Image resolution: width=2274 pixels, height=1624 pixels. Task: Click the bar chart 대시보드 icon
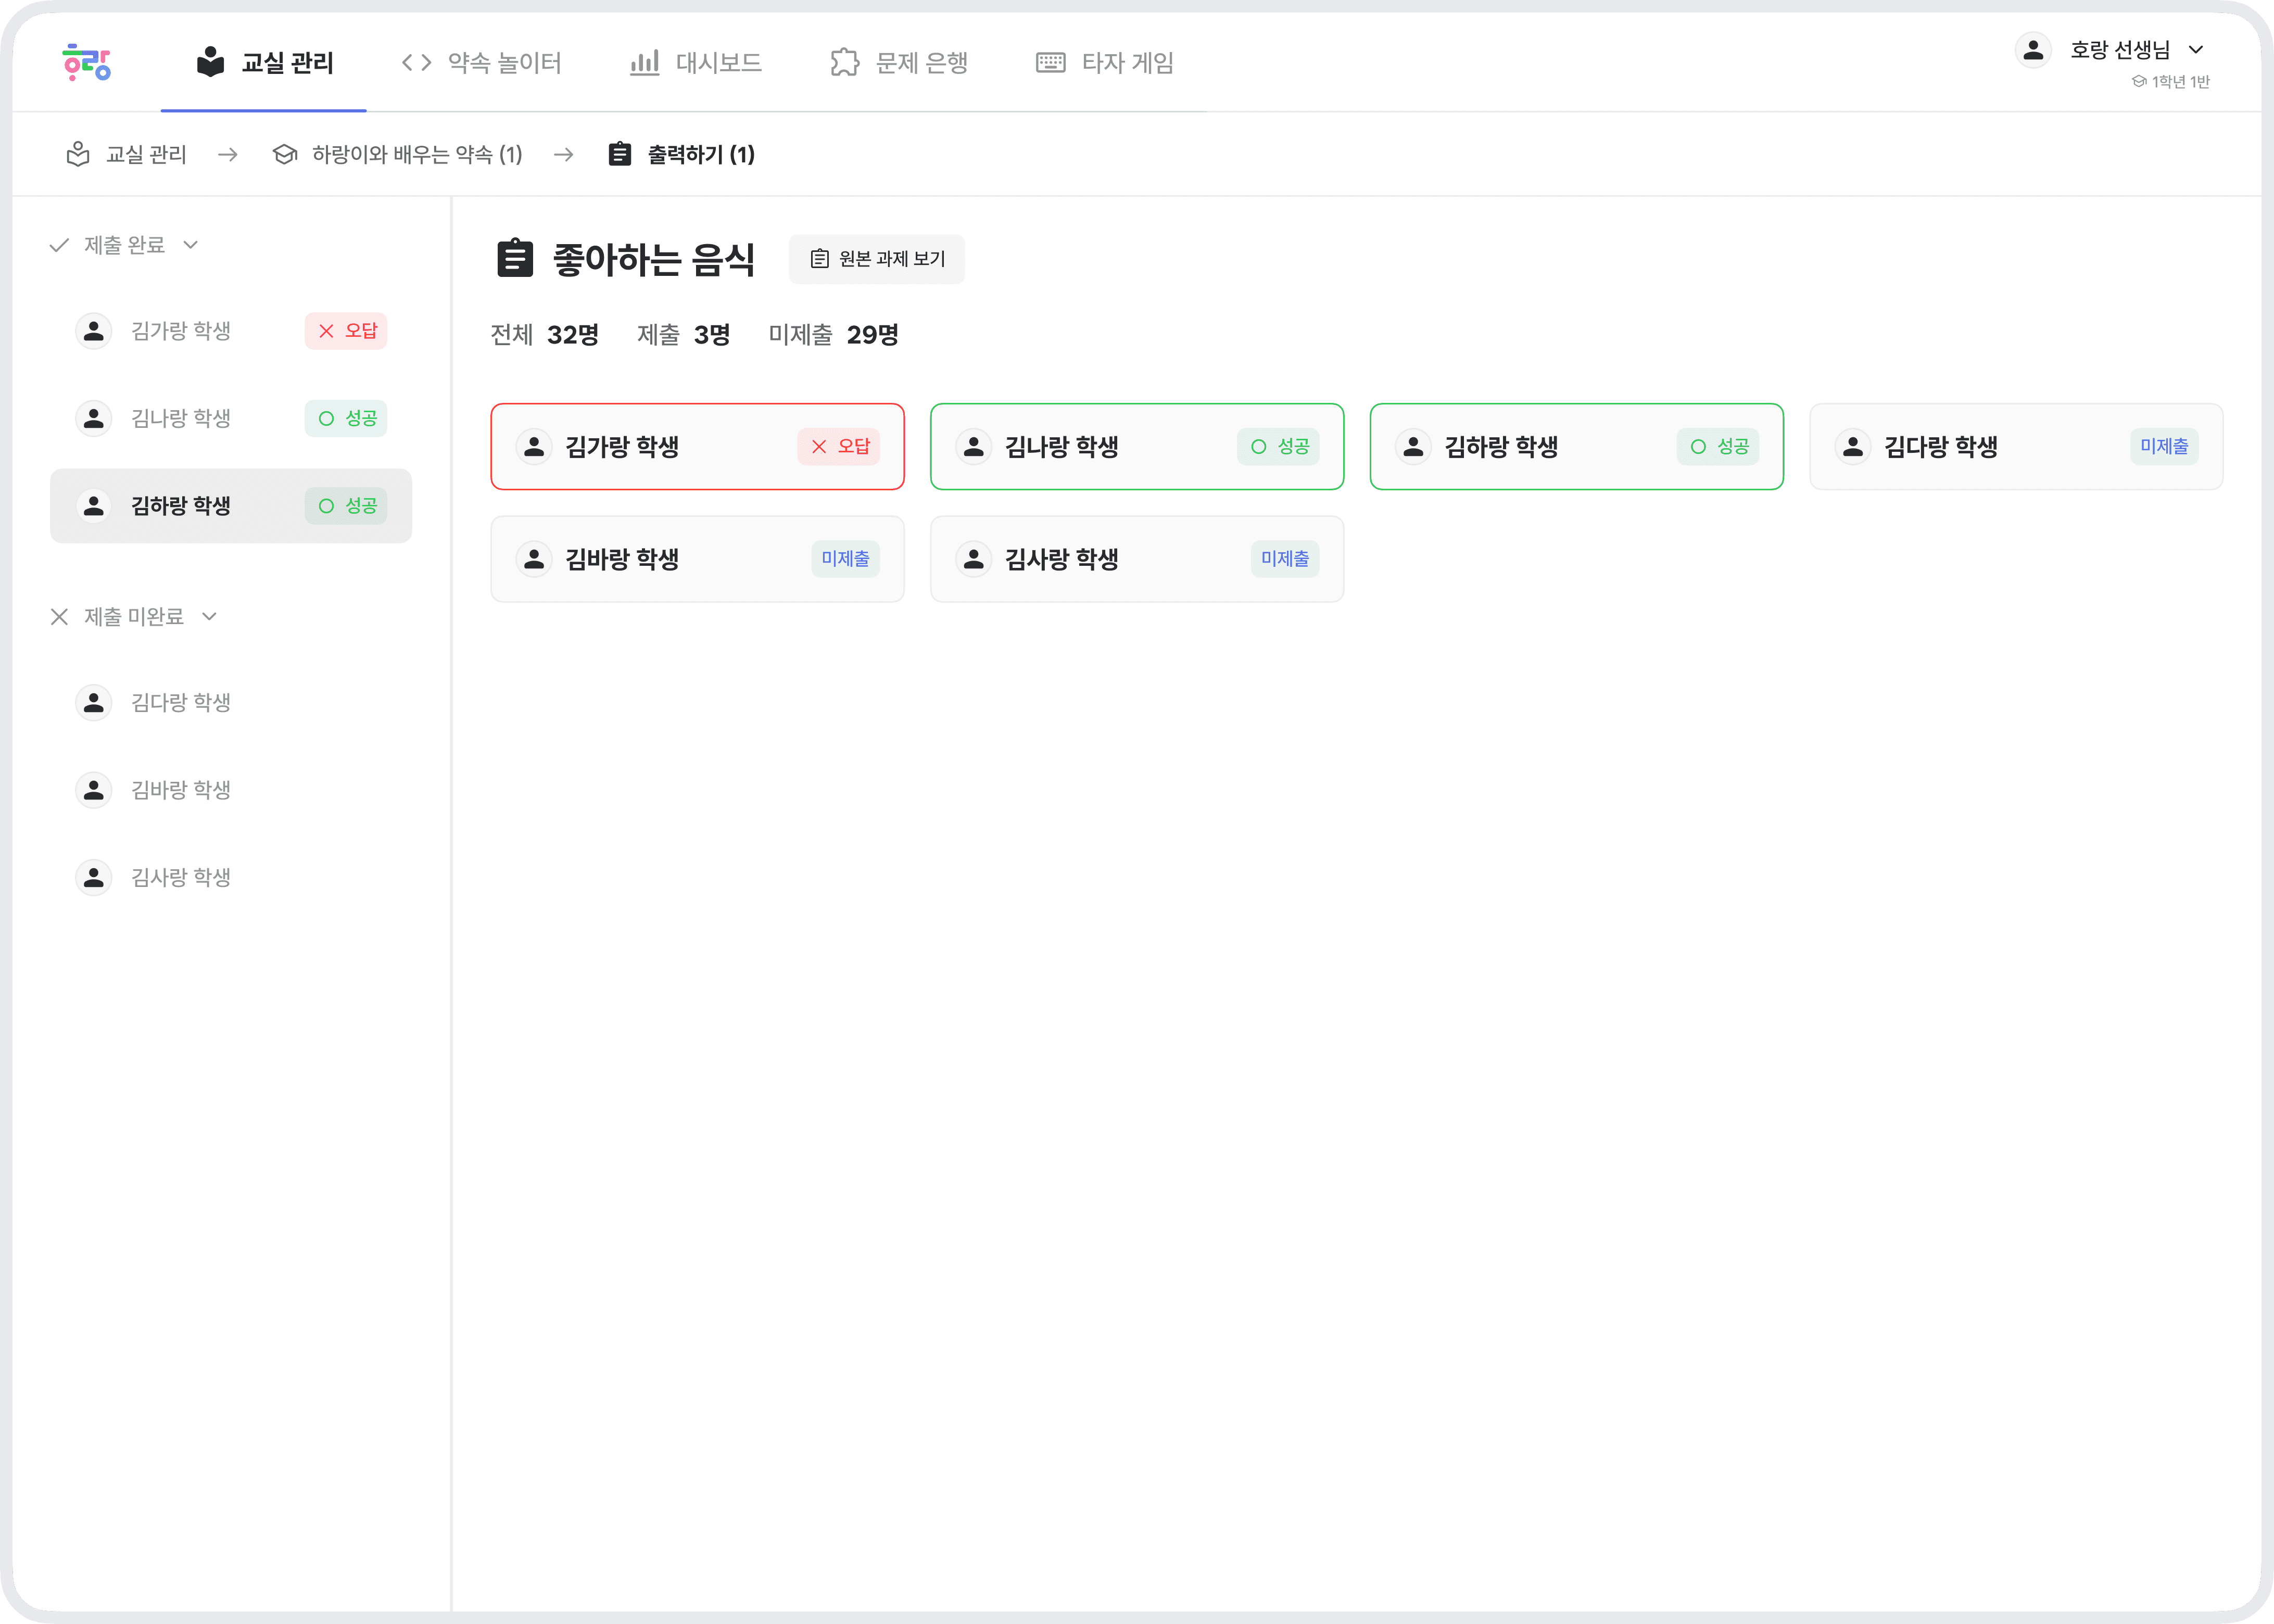644,63
